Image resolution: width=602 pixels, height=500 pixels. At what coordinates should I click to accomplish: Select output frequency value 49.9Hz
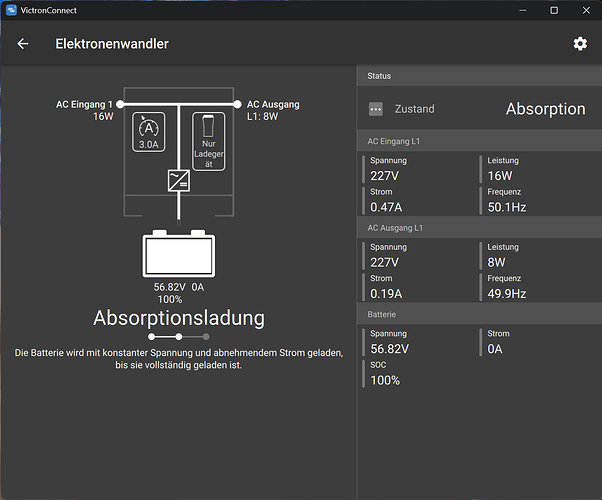click(507, 294)
